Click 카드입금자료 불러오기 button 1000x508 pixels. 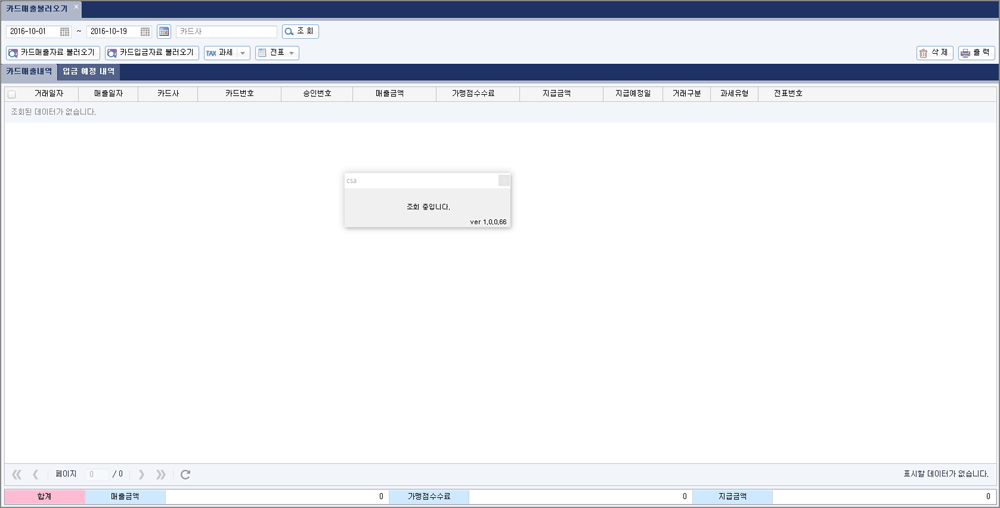point(152,53)
